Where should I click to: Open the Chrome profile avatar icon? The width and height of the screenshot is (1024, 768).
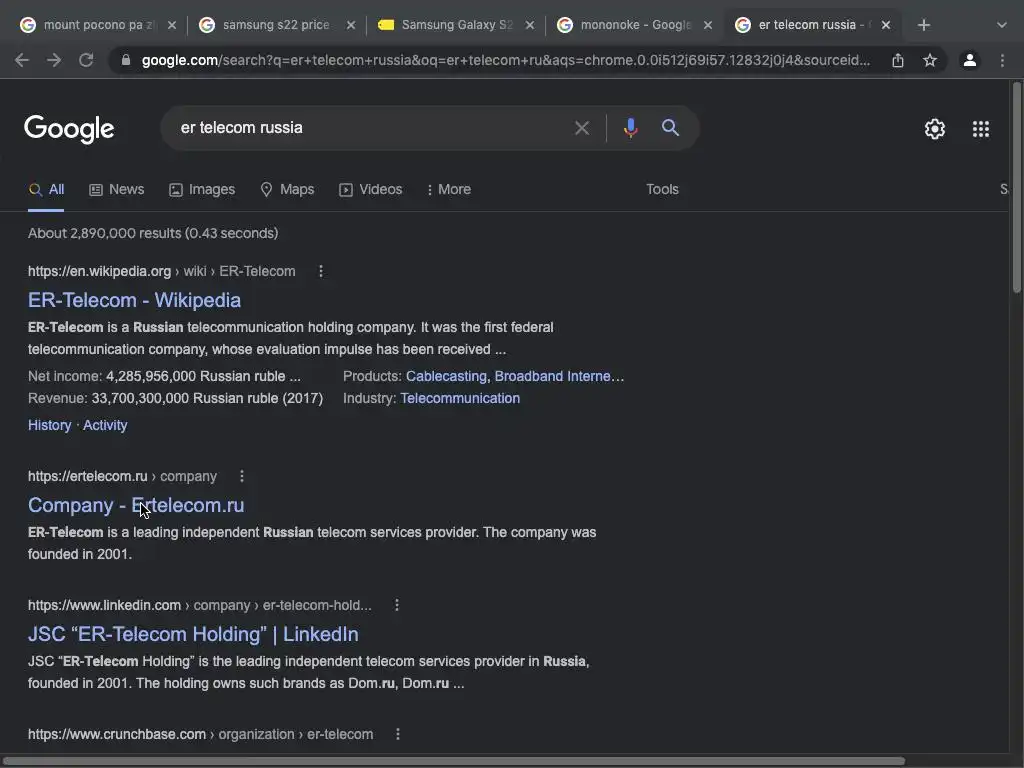pyautogui.click(x=970, y=60)
